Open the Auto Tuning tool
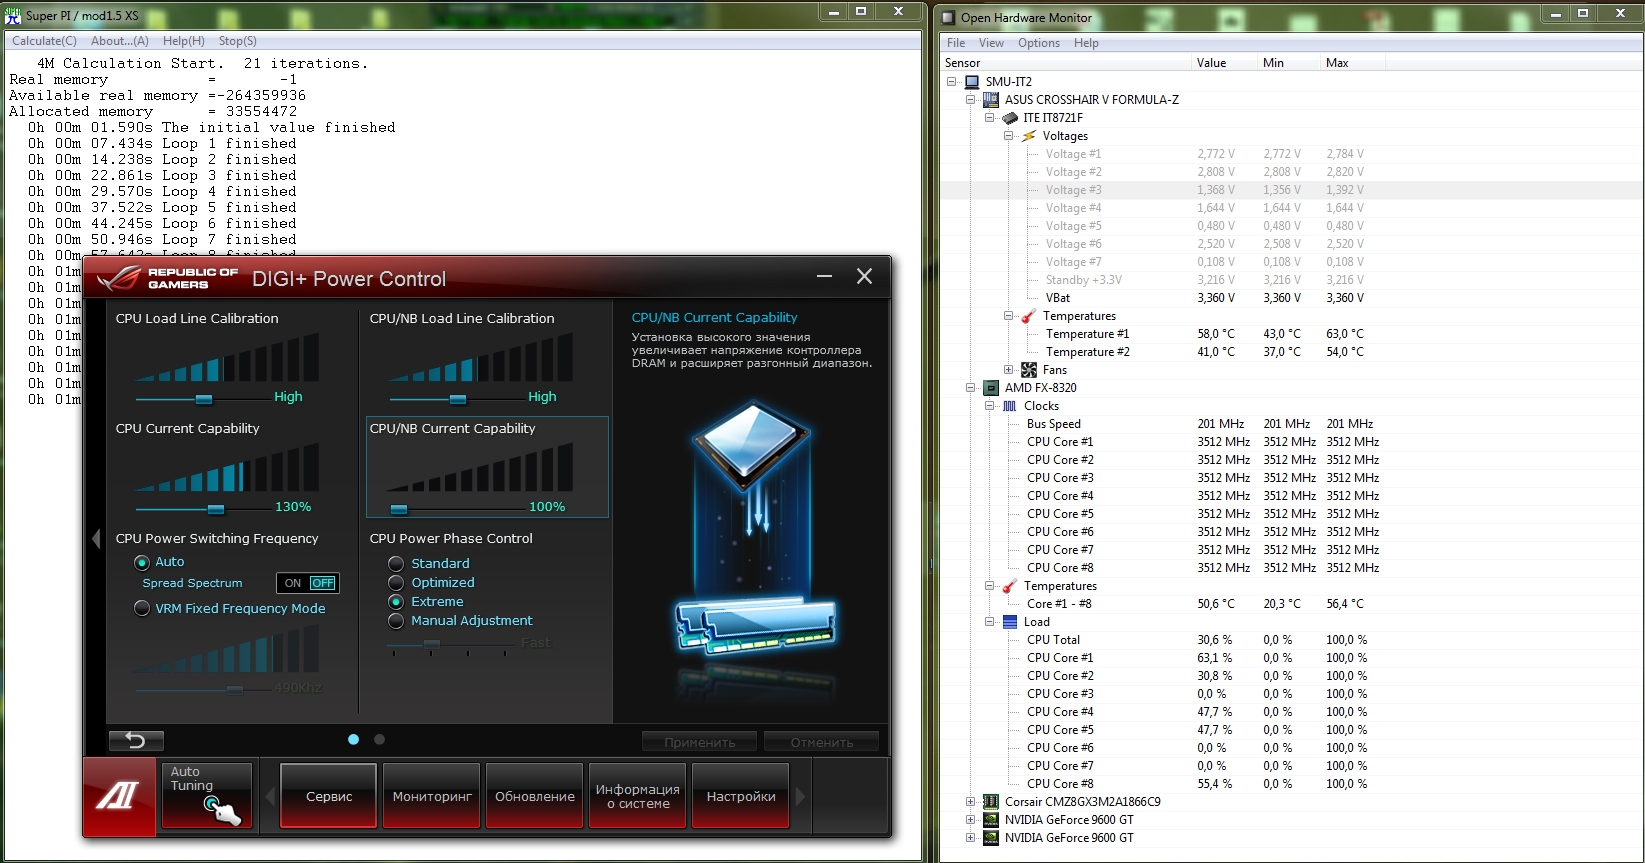 [x=207, y=796]
